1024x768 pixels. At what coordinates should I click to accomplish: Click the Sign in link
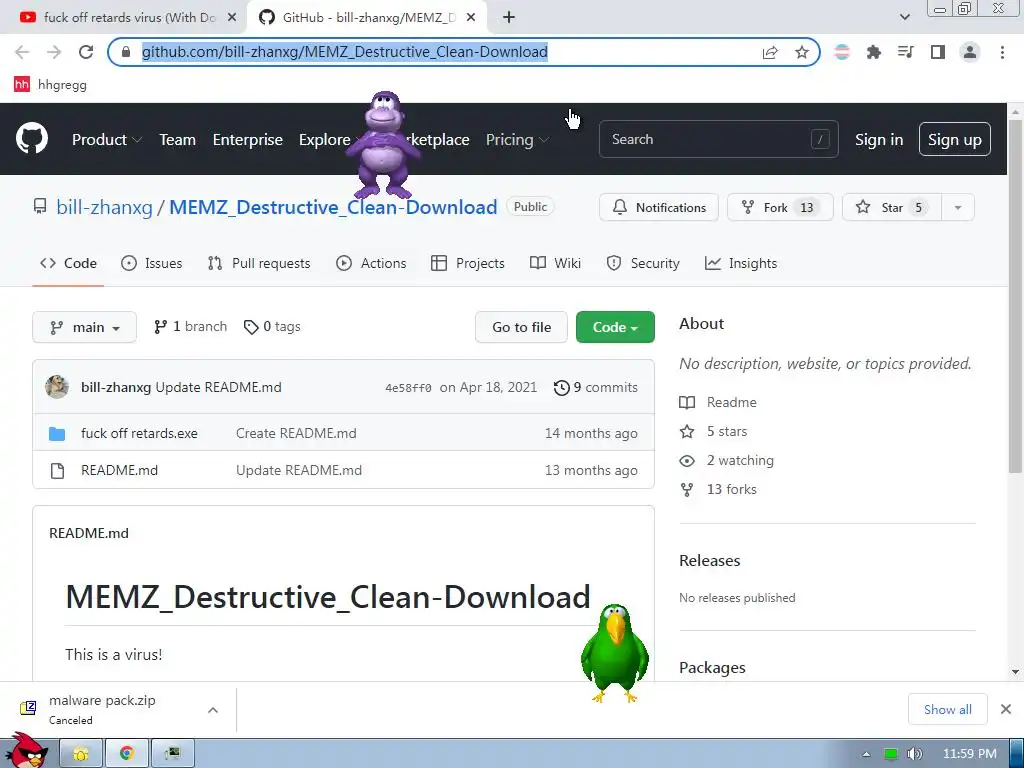coord(879,139)
